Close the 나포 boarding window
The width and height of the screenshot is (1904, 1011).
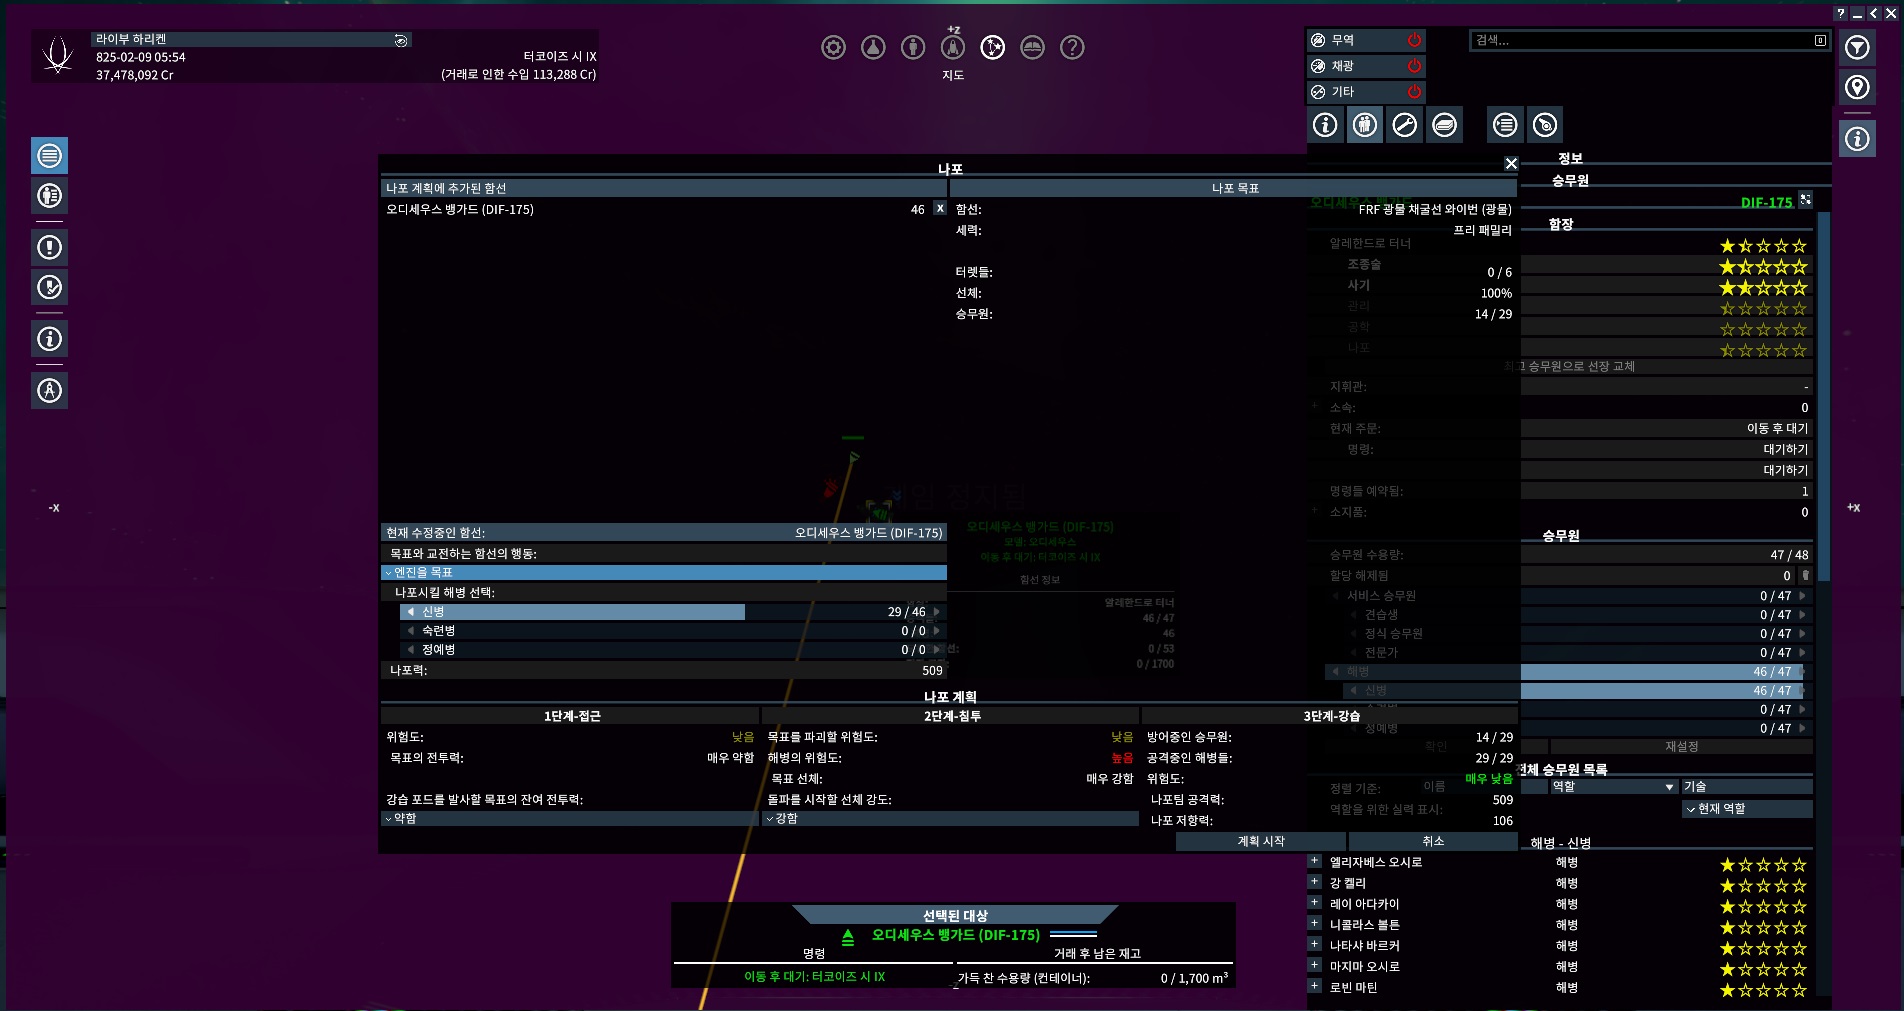[x=1511, y=163]
